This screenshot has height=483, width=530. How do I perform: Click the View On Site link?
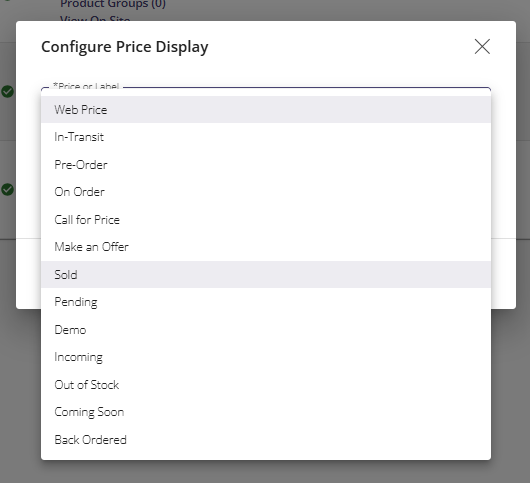[95, 19]
